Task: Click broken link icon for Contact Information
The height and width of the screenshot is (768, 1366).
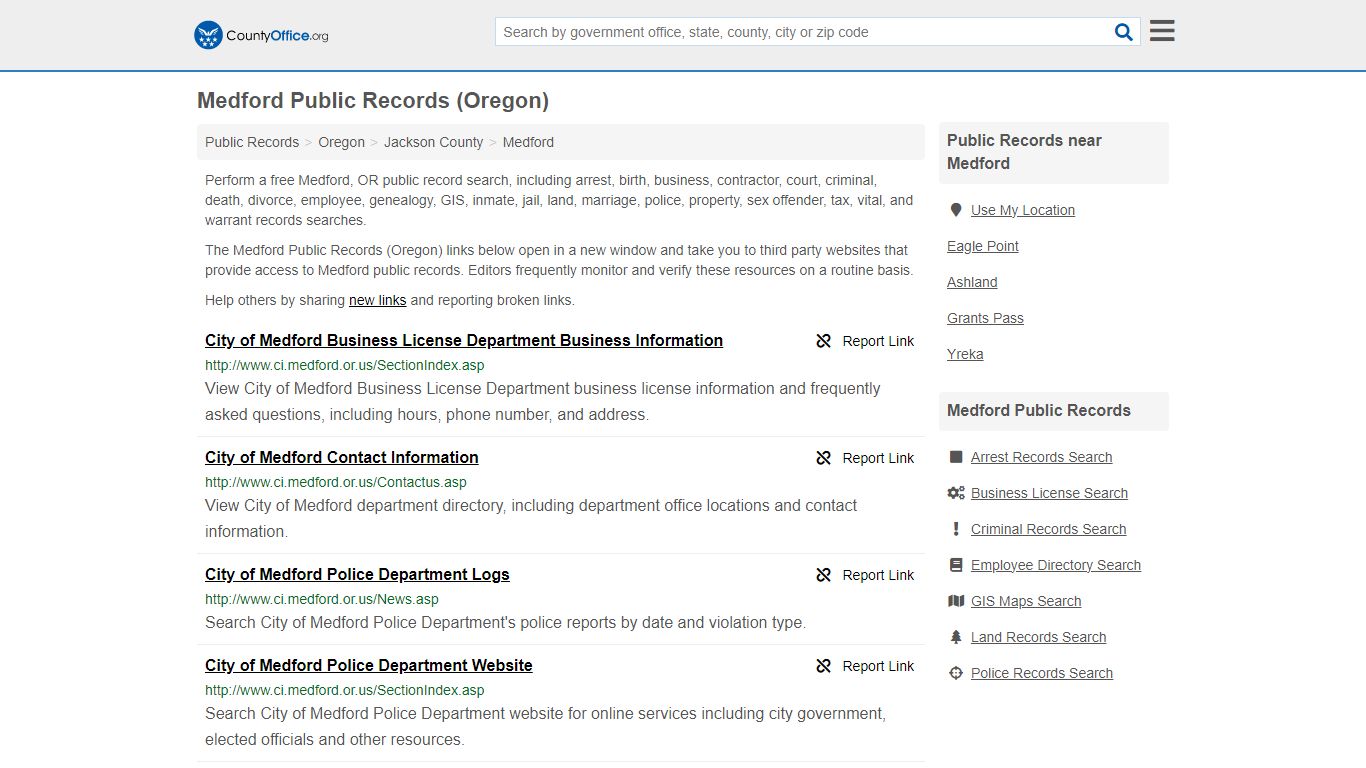Action: coord(824,458)
